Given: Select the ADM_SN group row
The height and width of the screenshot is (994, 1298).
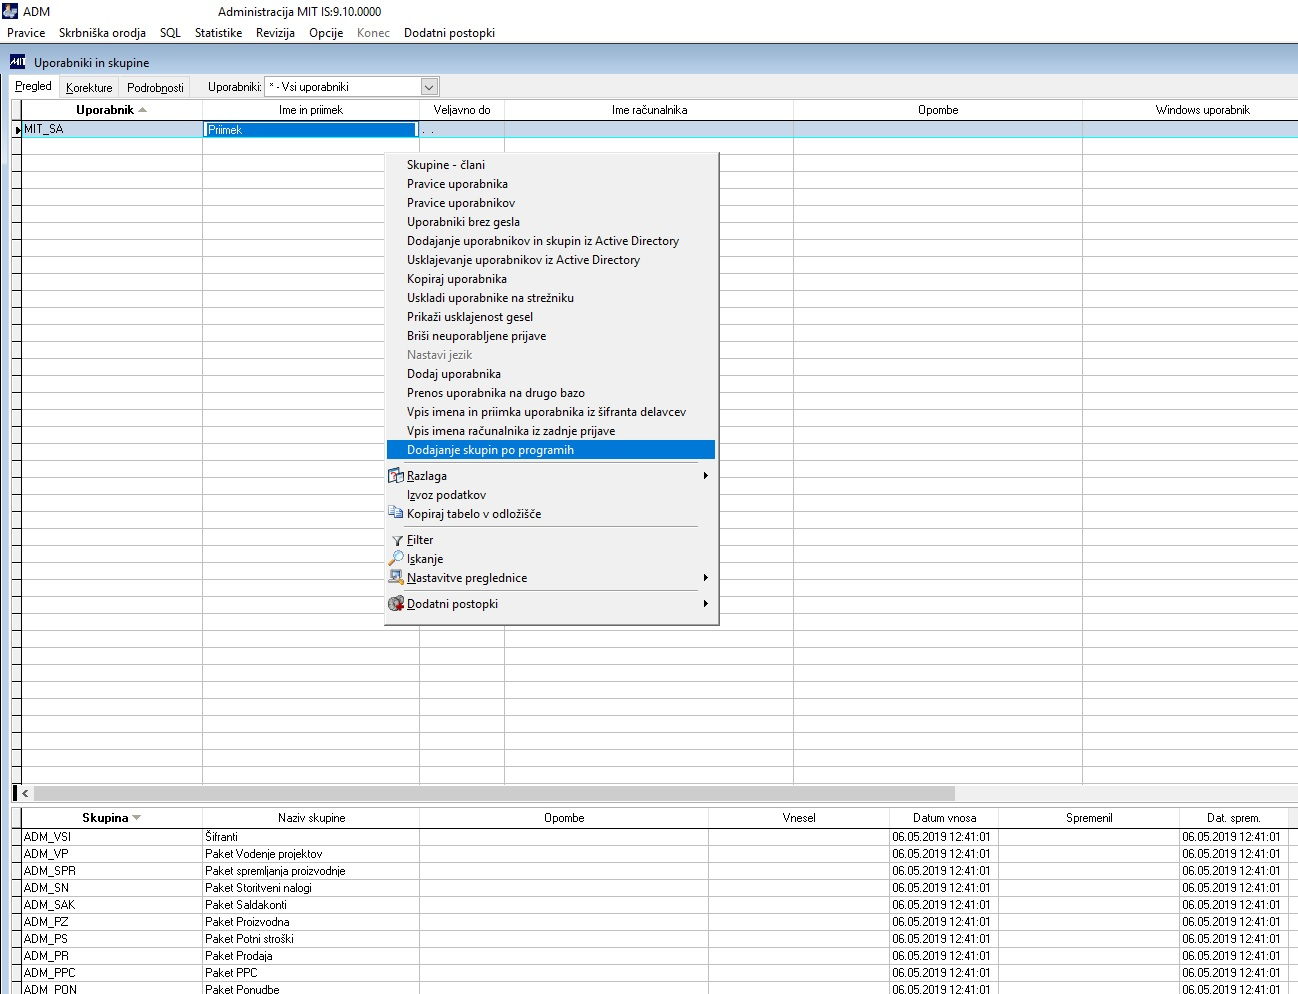Looking at the screenshot, I should pos(655,888).
